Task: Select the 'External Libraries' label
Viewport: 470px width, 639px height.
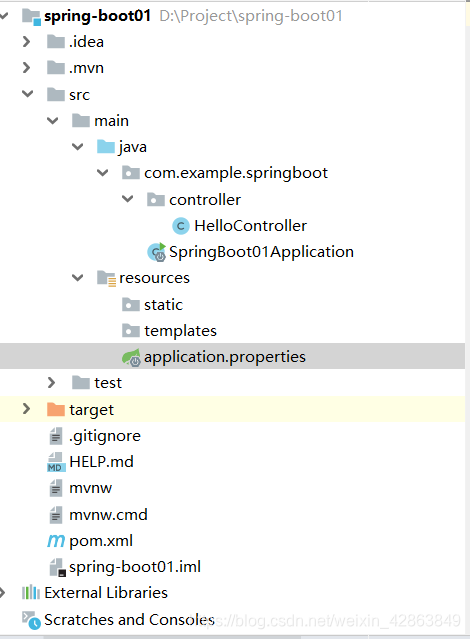Action: point(106,593)
